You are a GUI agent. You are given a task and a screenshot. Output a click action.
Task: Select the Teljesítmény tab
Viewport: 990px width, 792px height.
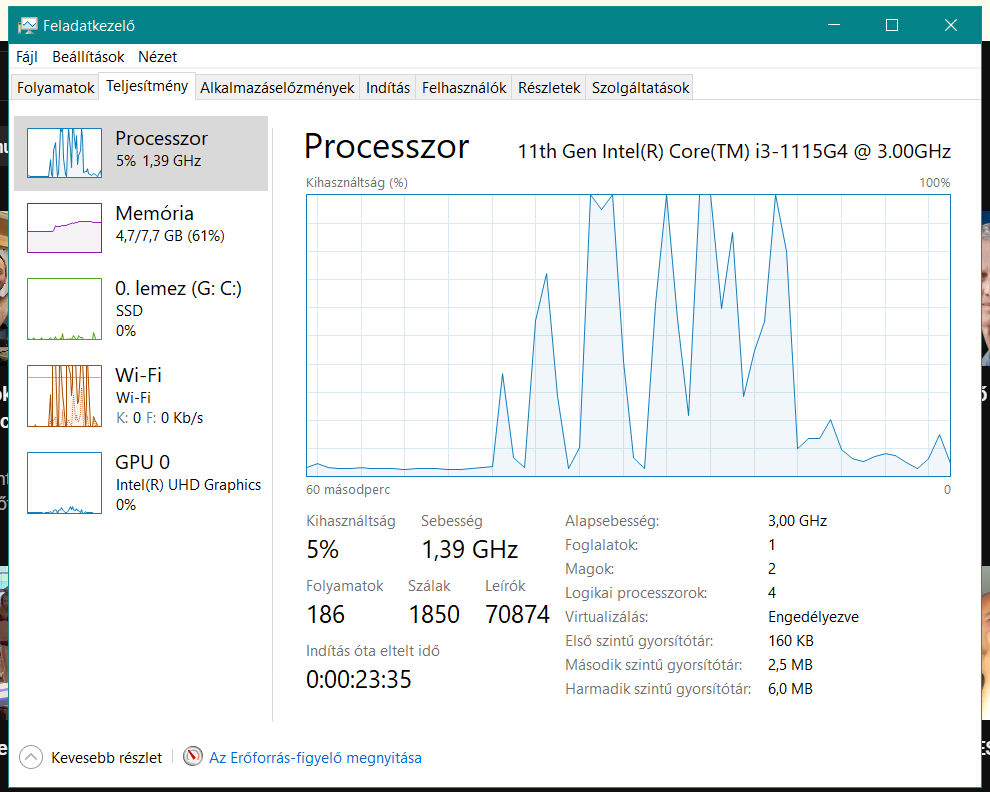(x=147, y=86)
